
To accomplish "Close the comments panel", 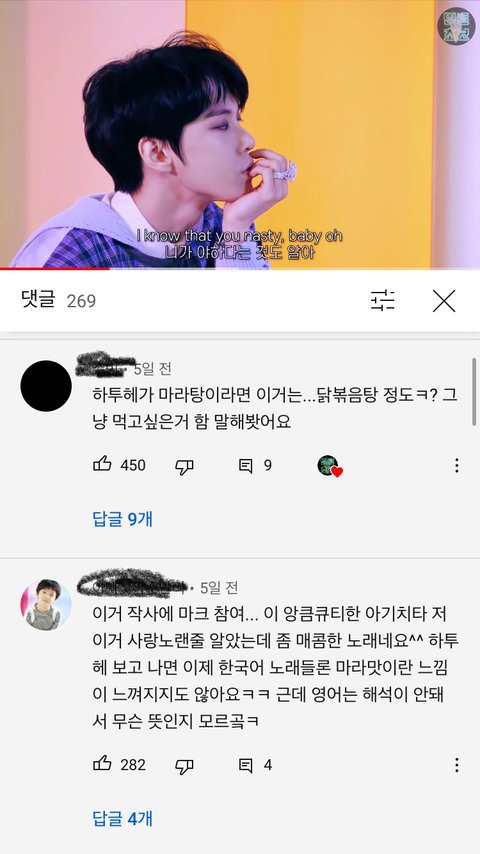I will 444,301.
